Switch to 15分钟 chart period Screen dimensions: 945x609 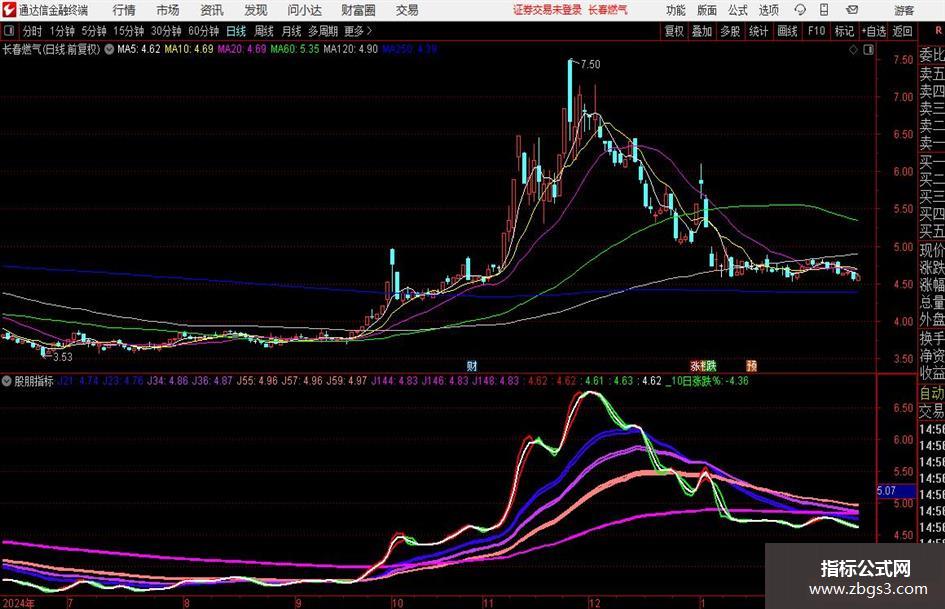pos(128,31)
